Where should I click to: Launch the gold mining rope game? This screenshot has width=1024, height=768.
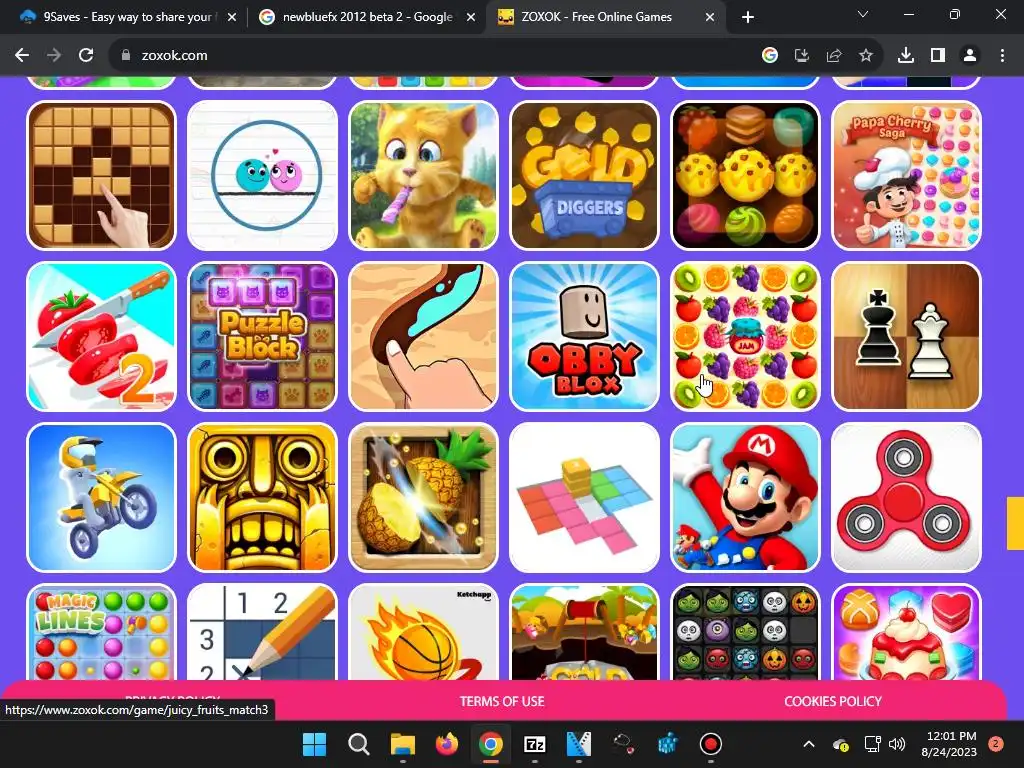click(584, 632)
